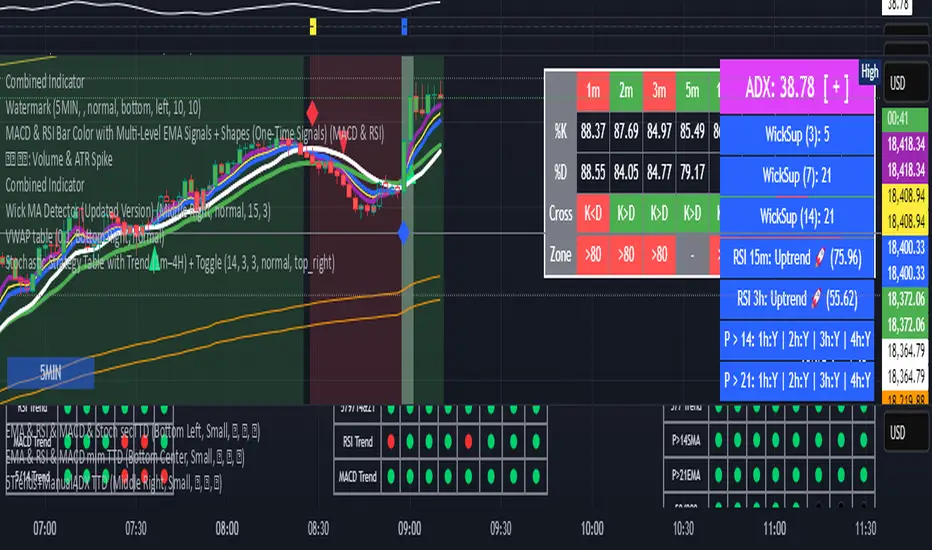Click the %D value 84.77
This screenshot has height=550, width=932.
pyautogui.click(x=659, y=172)
